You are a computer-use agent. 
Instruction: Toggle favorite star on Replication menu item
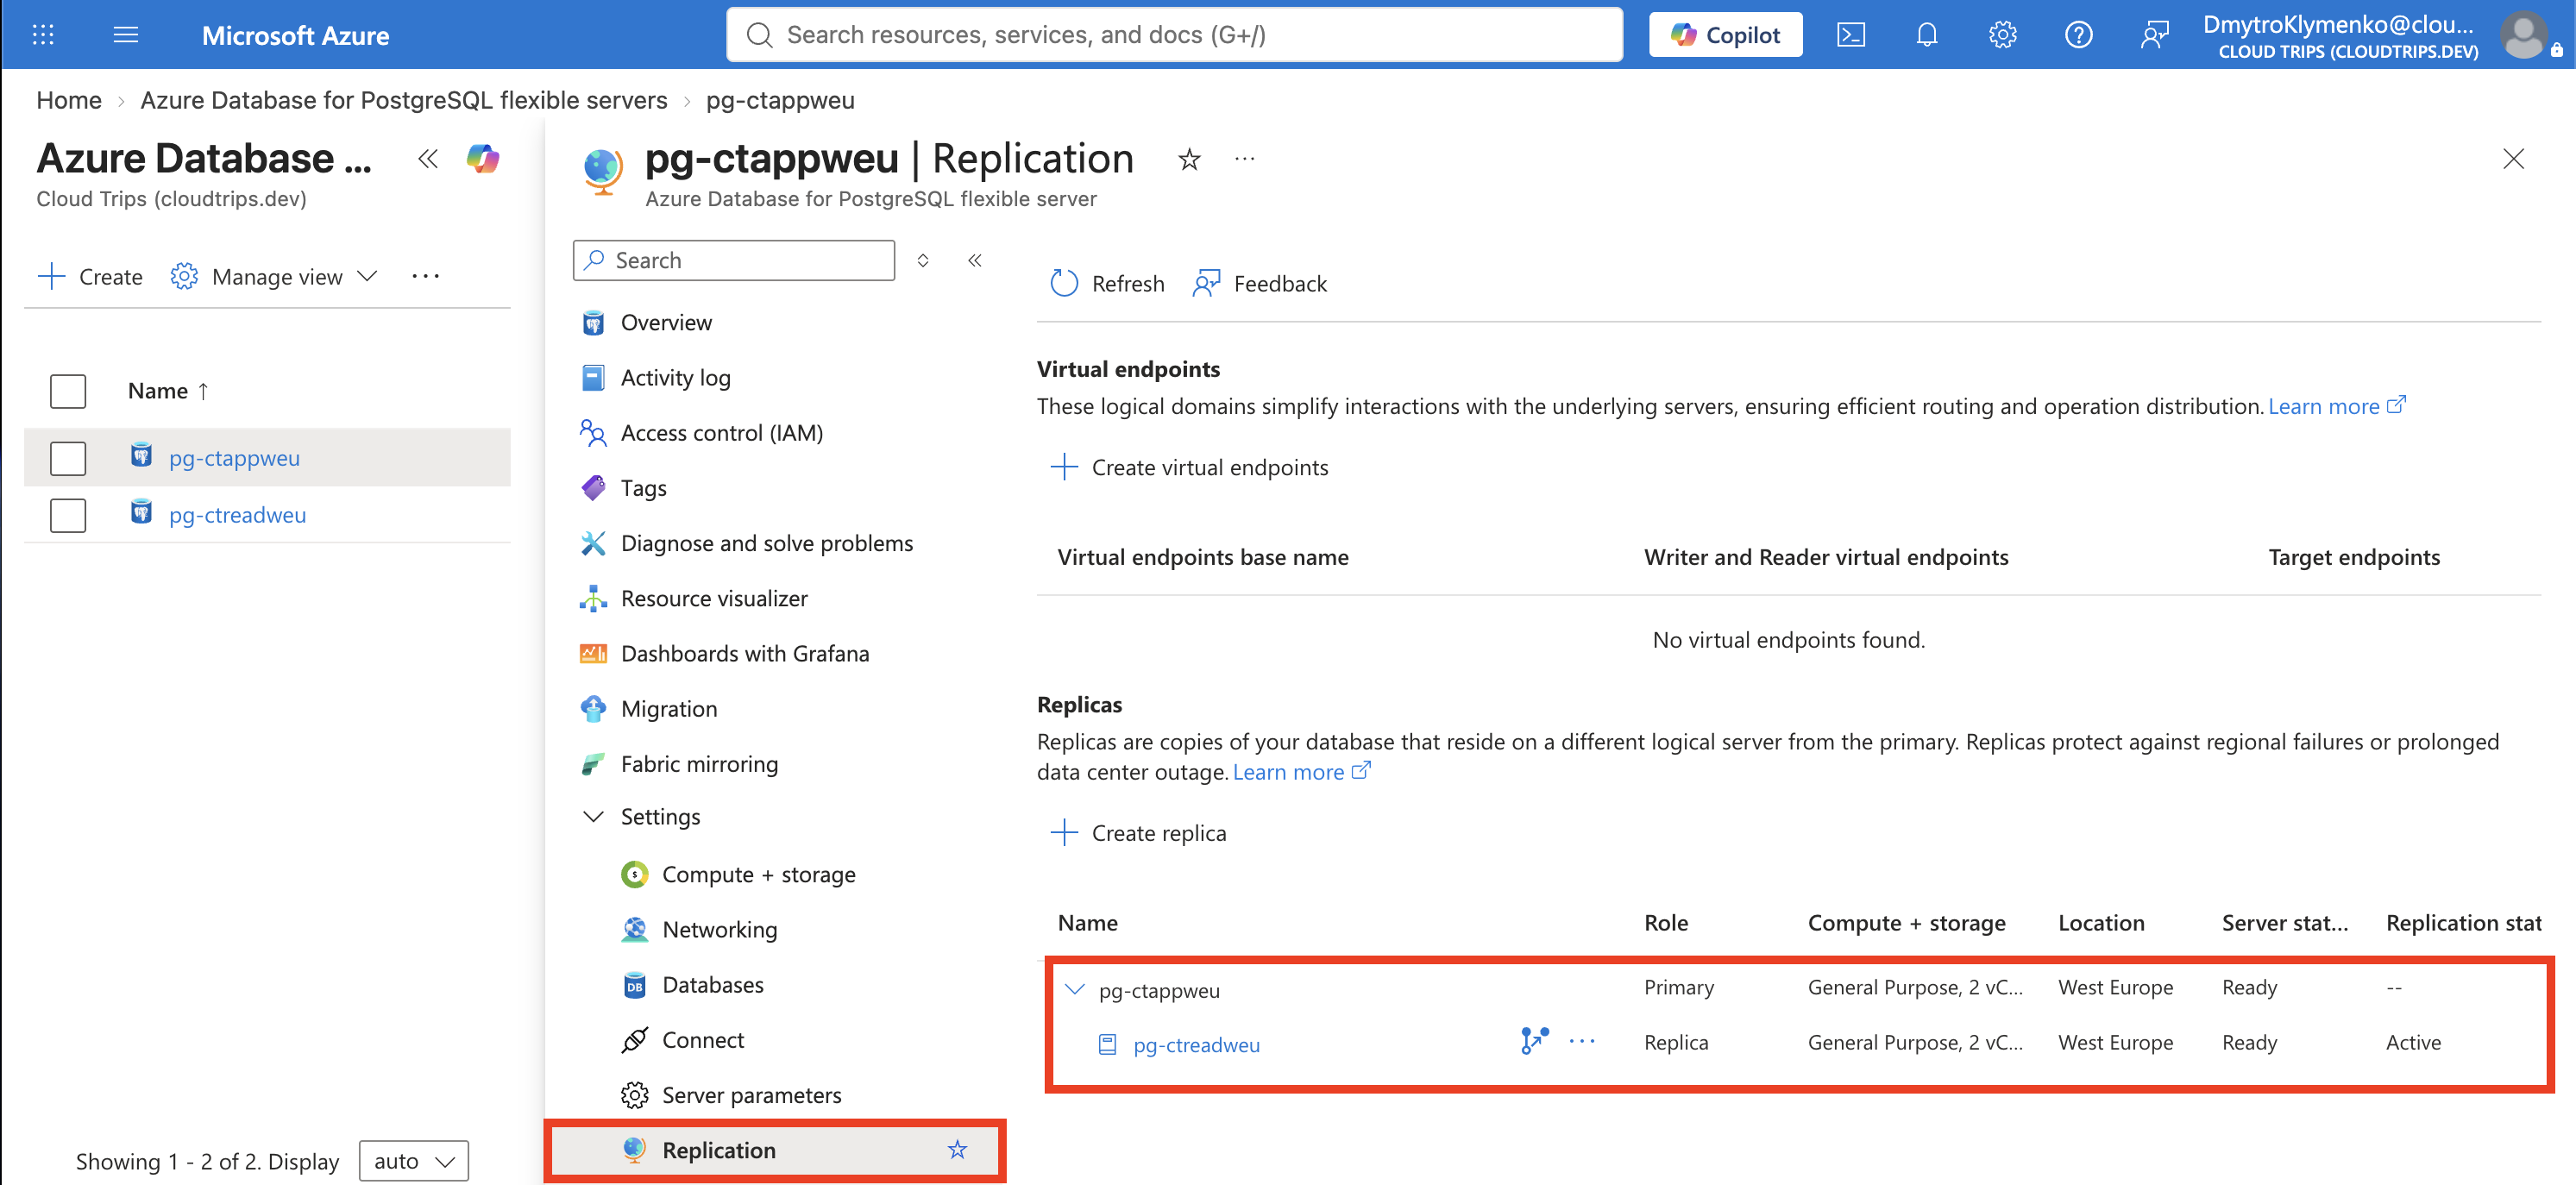(x=957, y=1150)
